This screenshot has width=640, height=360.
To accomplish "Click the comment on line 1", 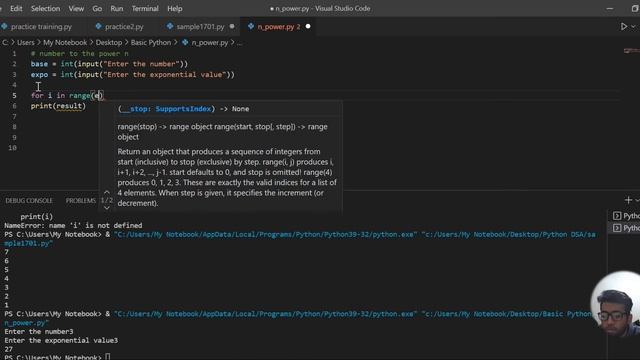I will (x=80, y=53).
